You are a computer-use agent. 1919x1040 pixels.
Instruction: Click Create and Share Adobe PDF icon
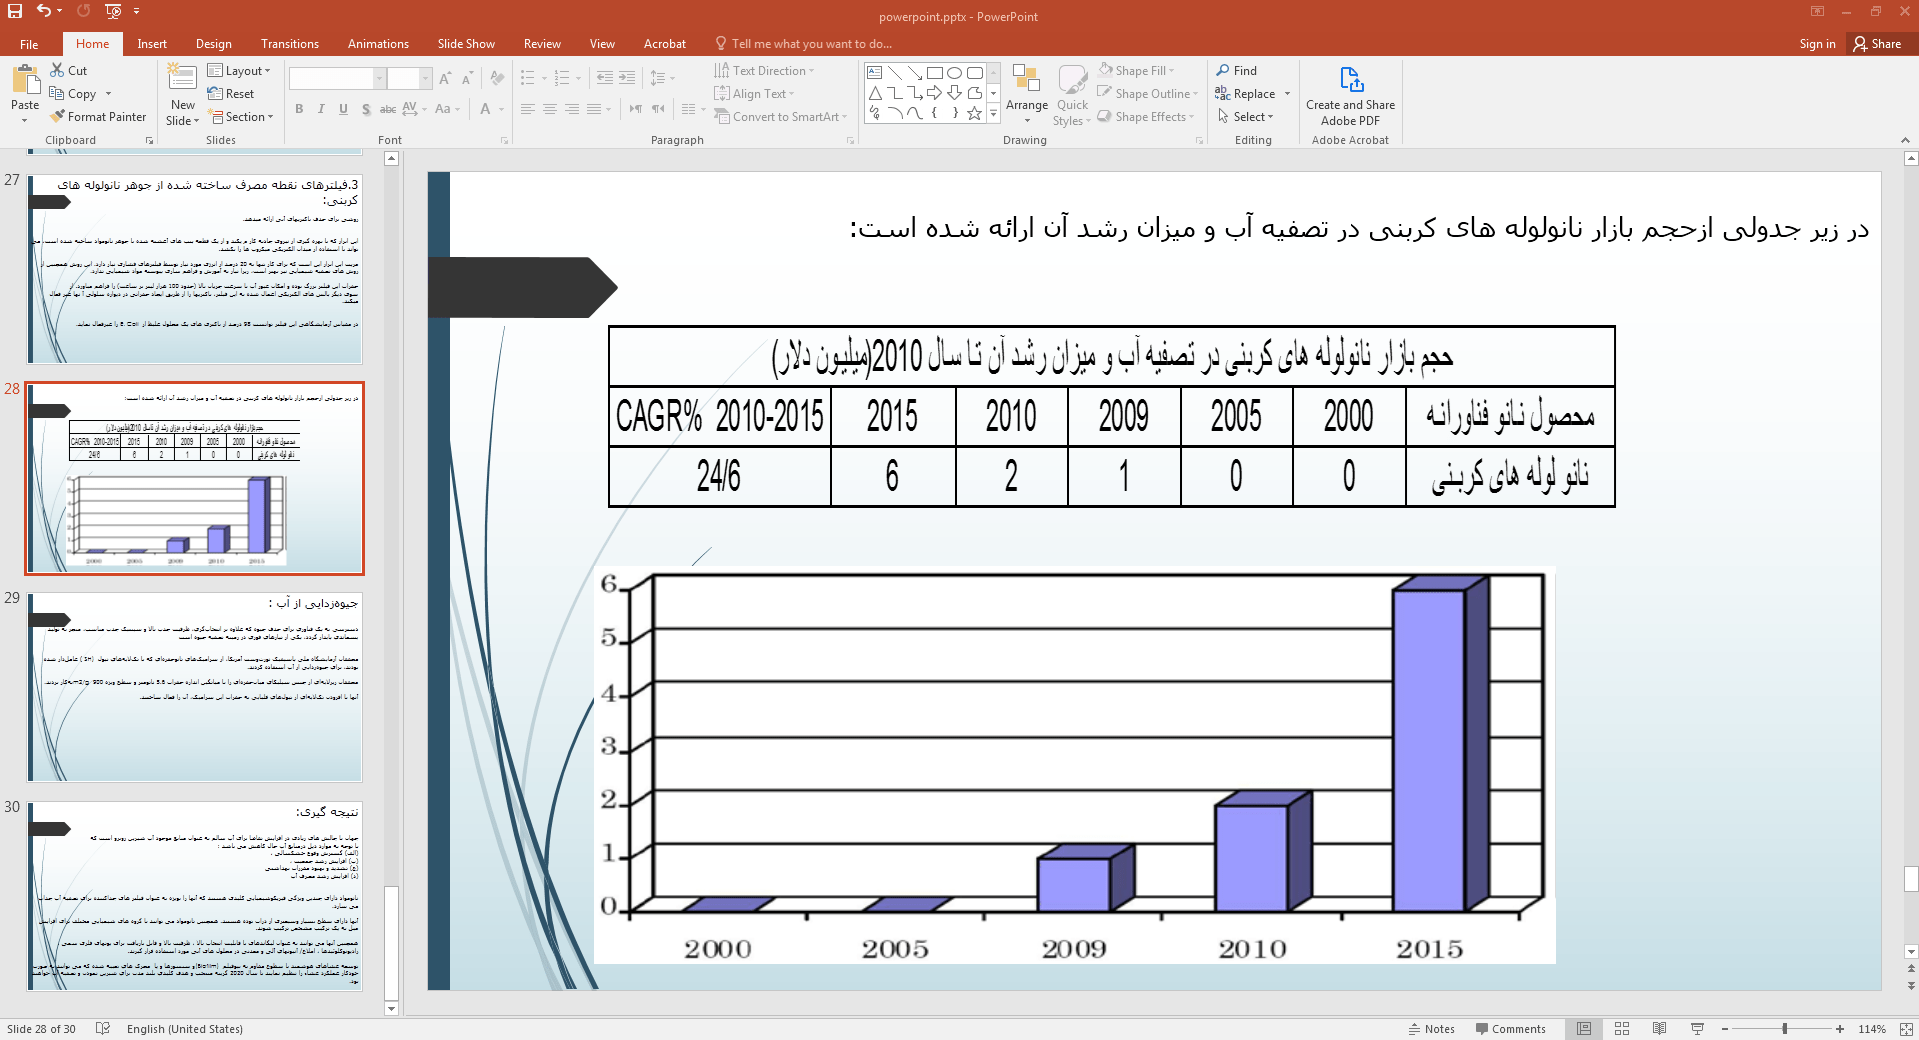tap(1350, 82)
